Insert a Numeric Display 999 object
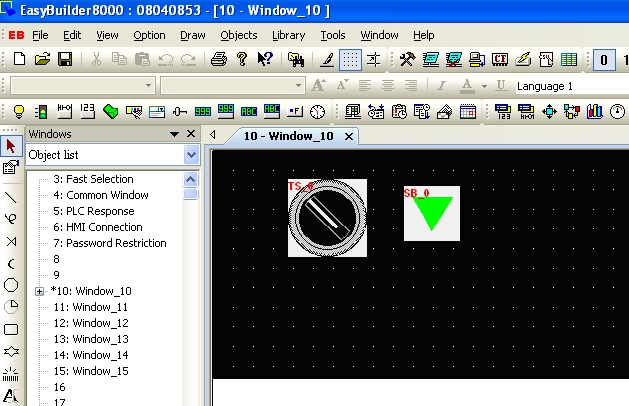Viewport: 629px width, 406px height. click(203, 112)
